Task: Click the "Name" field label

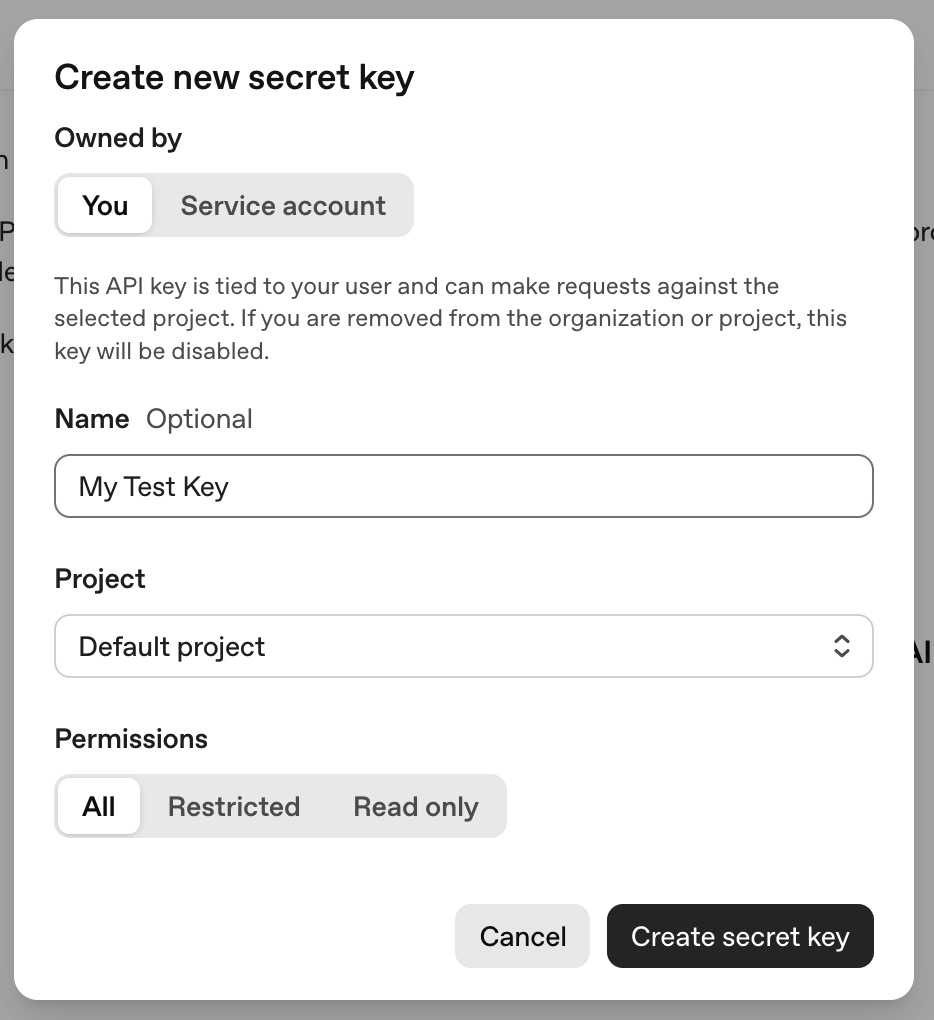Action: click(x=92, y=419)
